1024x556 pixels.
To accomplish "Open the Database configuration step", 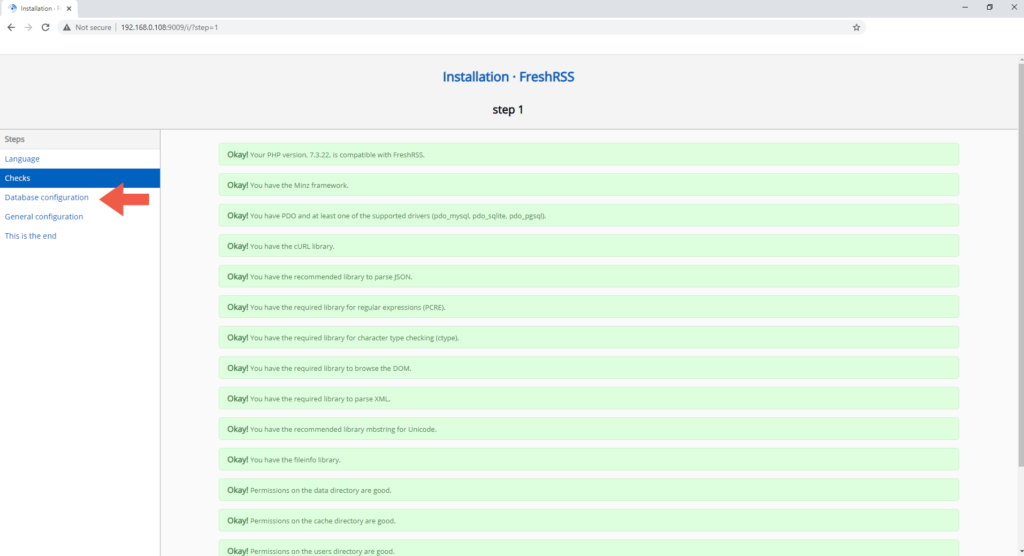I will coord(46,197).
